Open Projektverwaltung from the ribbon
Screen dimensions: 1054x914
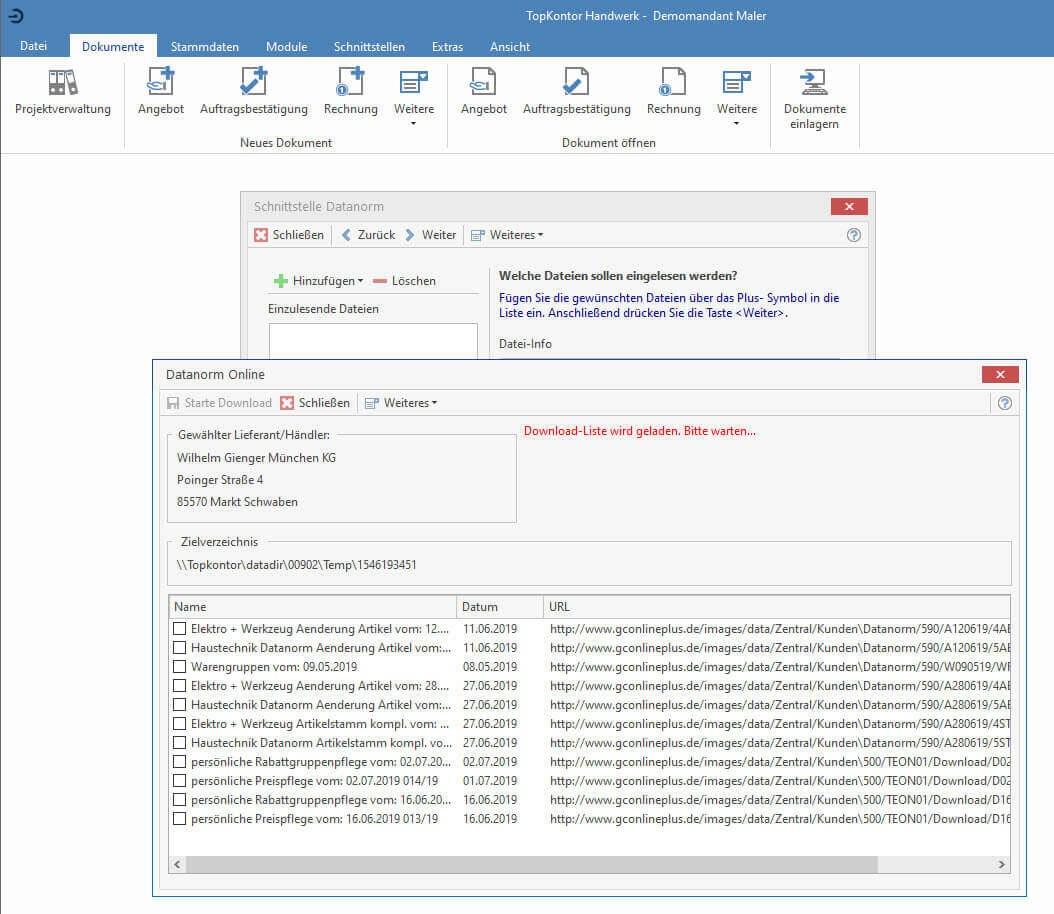pos(63,93)
